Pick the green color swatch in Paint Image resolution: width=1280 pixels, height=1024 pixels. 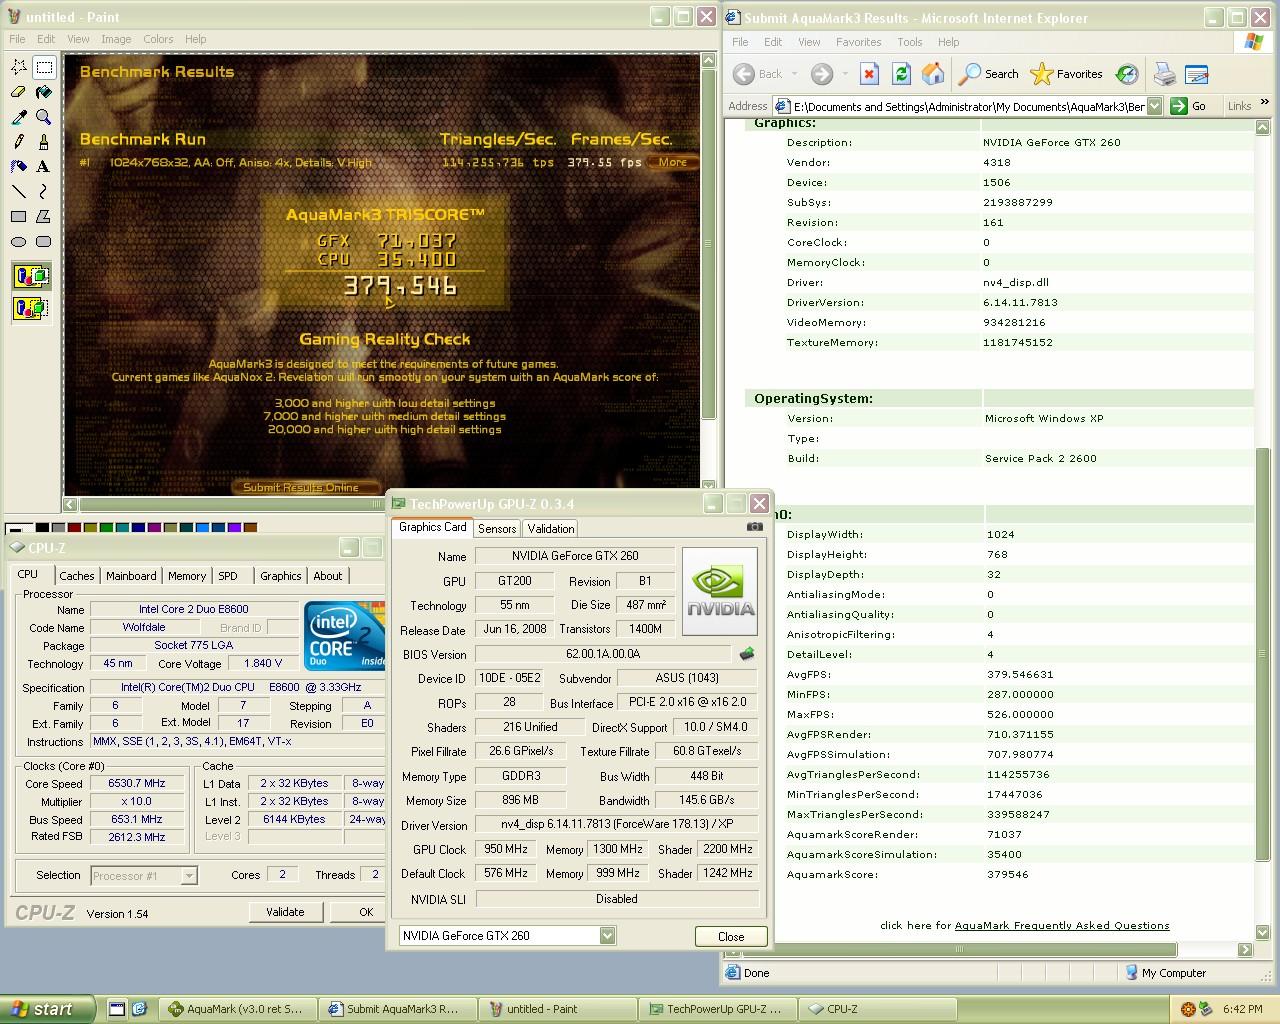point(107,527)
